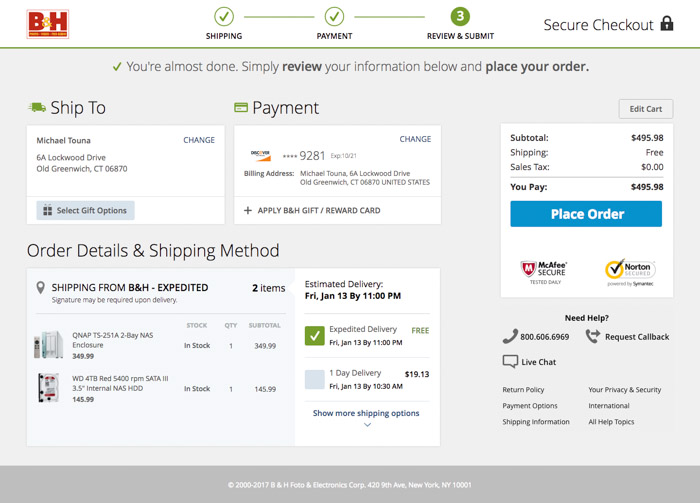Open the Payment Options link
The height and width of the screenshot is (503, 700).
point(530,406)
